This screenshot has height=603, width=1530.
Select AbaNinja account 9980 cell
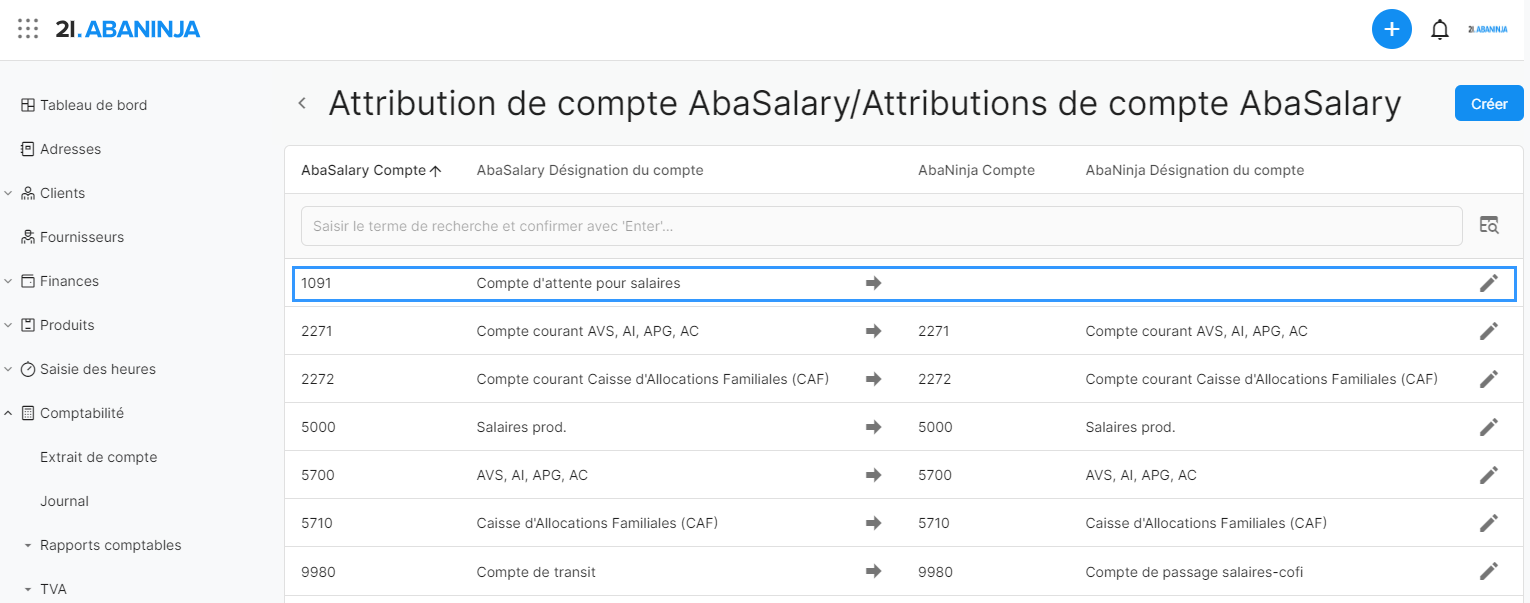[935, 572]
